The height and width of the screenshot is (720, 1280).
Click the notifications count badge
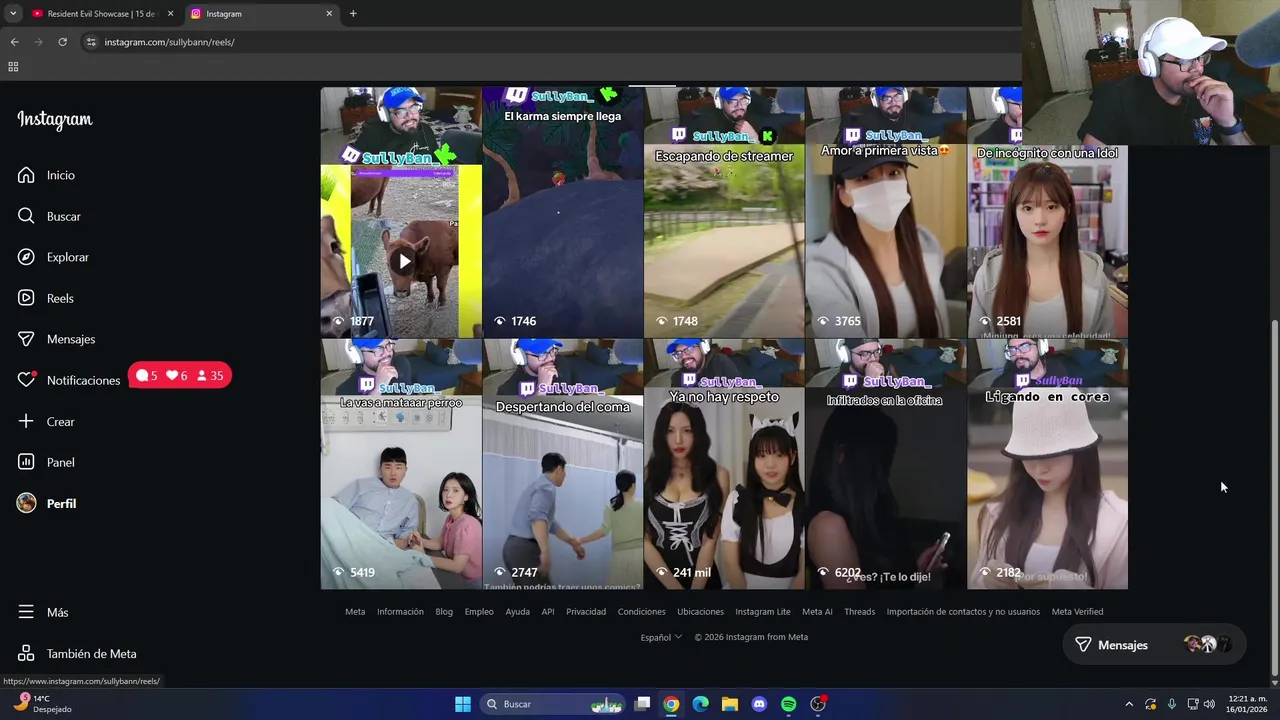[180, 376]
